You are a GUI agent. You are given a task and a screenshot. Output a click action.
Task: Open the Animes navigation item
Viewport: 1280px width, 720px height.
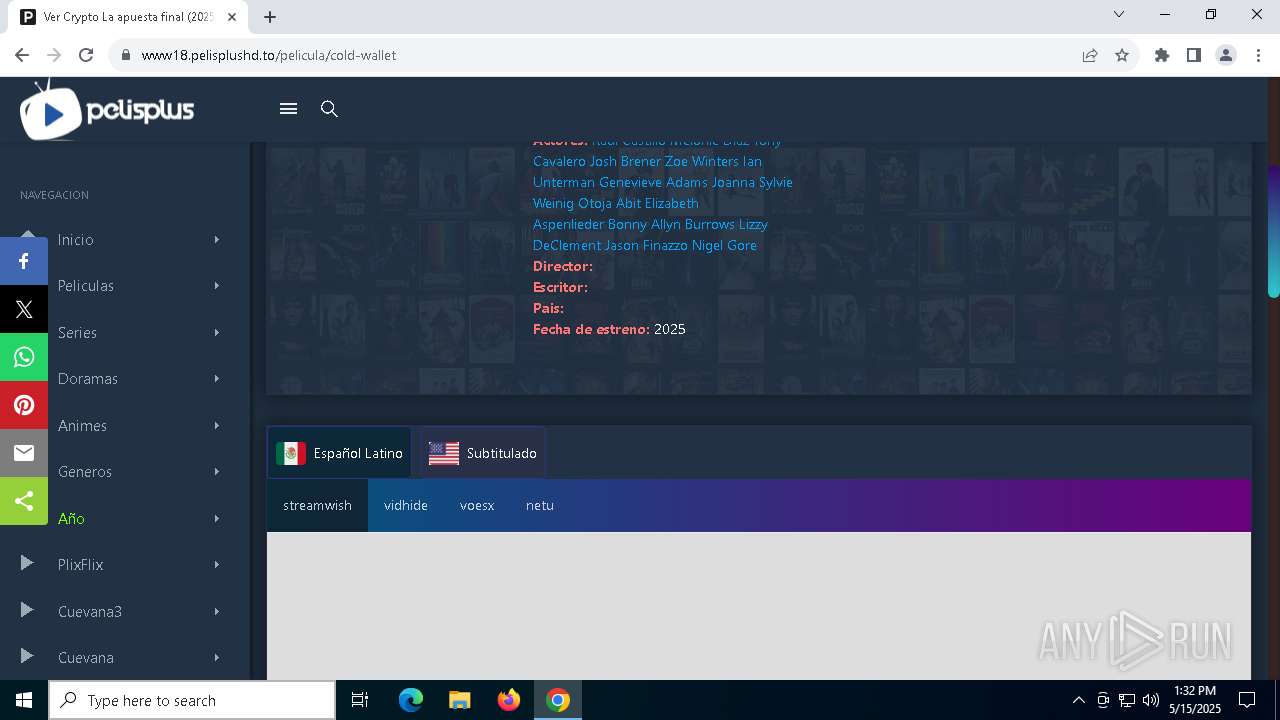click(x=82, y=426)
